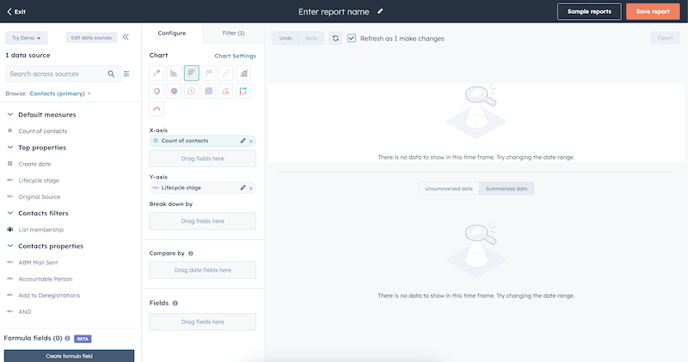Select the KPI summary chart type
This screenshot has height=362, width=688.
[x=191, y=91]
